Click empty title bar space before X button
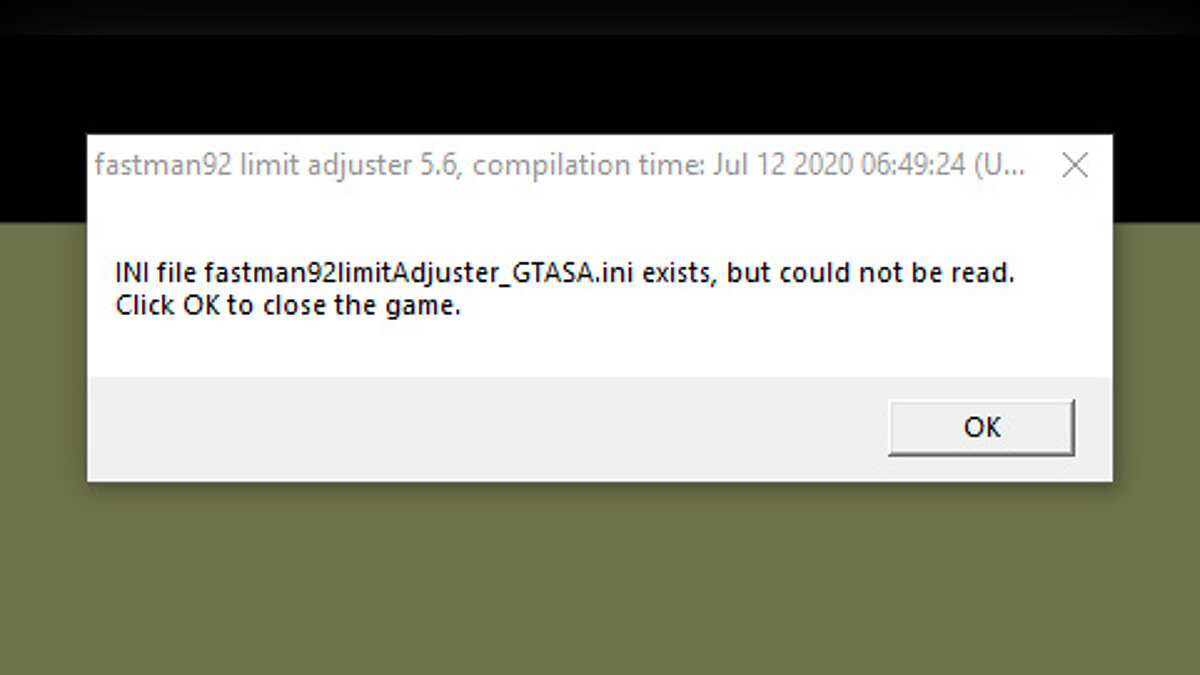 coord(1040,165)
